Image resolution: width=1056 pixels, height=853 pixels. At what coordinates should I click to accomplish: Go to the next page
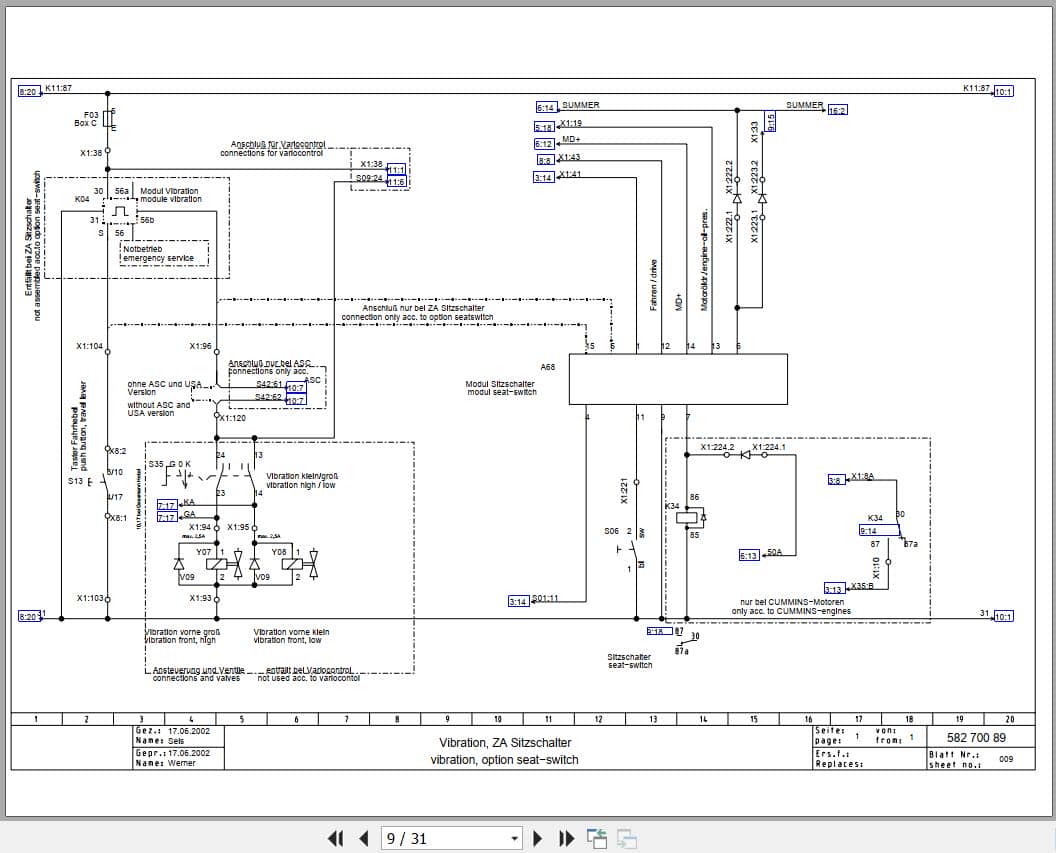[537, 838]
